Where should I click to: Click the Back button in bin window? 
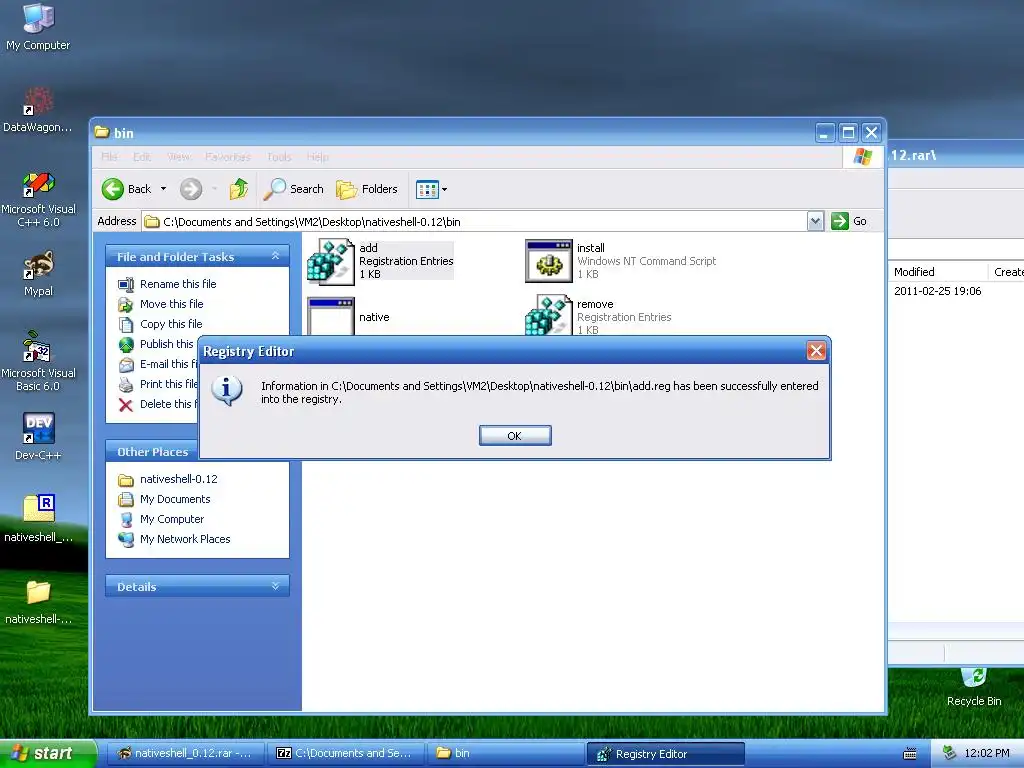(127, 189)
